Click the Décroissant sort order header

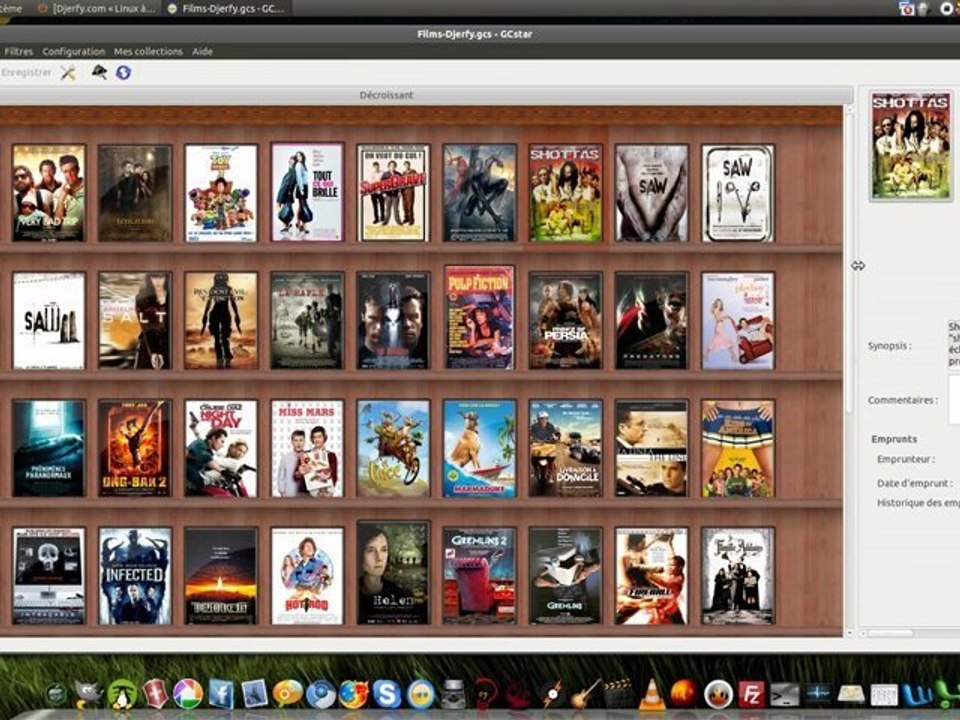[386, 95]
